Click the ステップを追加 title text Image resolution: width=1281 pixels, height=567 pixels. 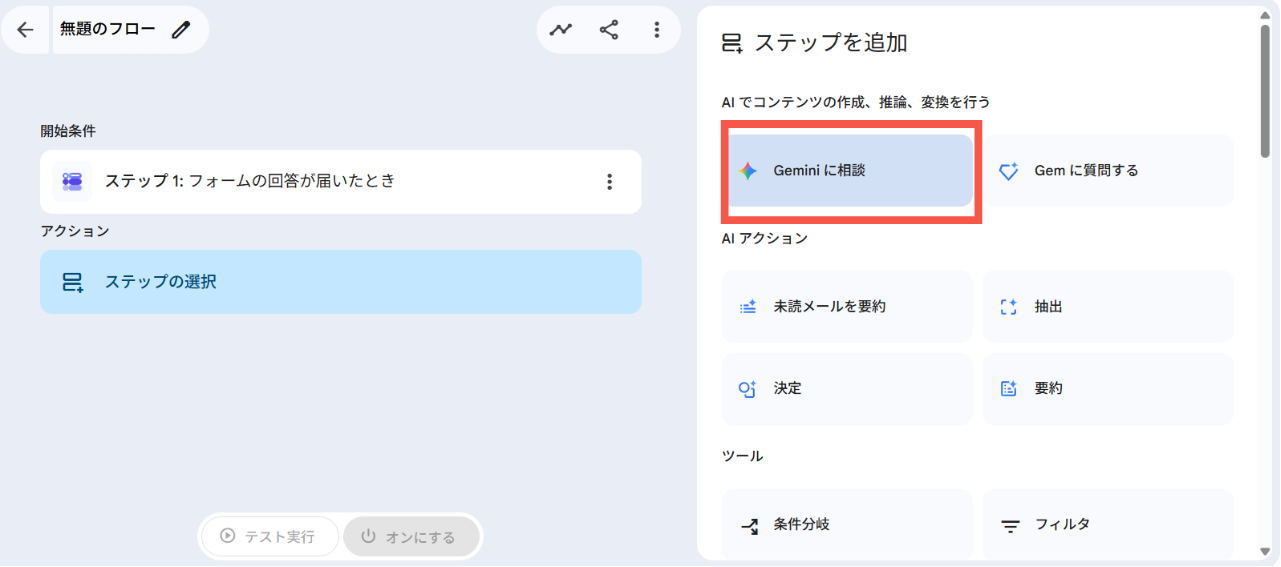(x=831, y=43)
